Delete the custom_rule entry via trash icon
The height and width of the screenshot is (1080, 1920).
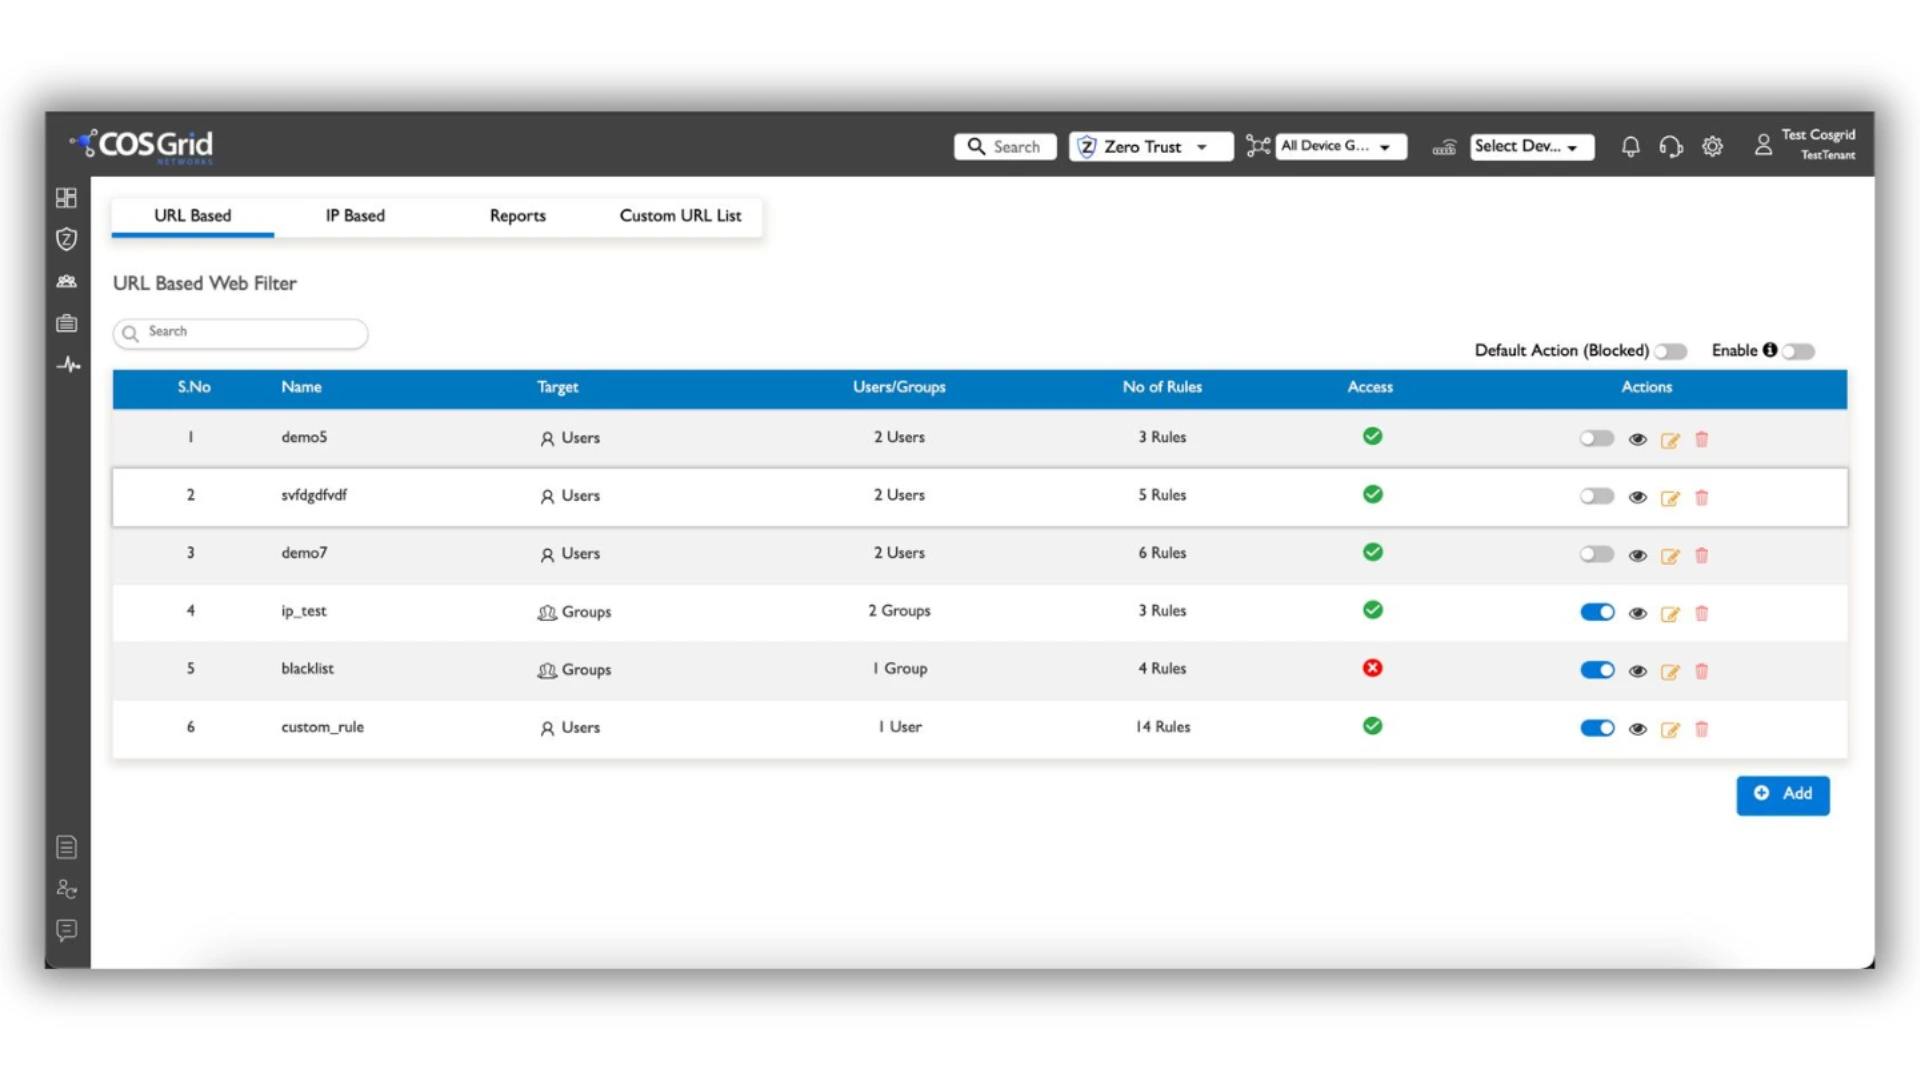click(x=1702, y=730)
